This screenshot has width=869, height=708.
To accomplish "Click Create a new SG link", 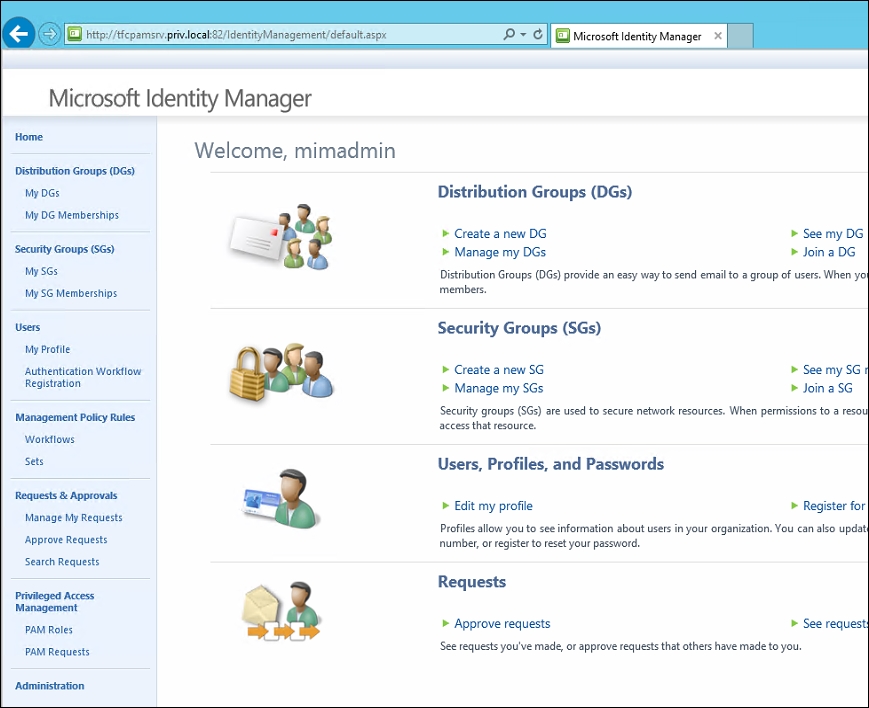I will pyautogui.click(x=499, y=370).
